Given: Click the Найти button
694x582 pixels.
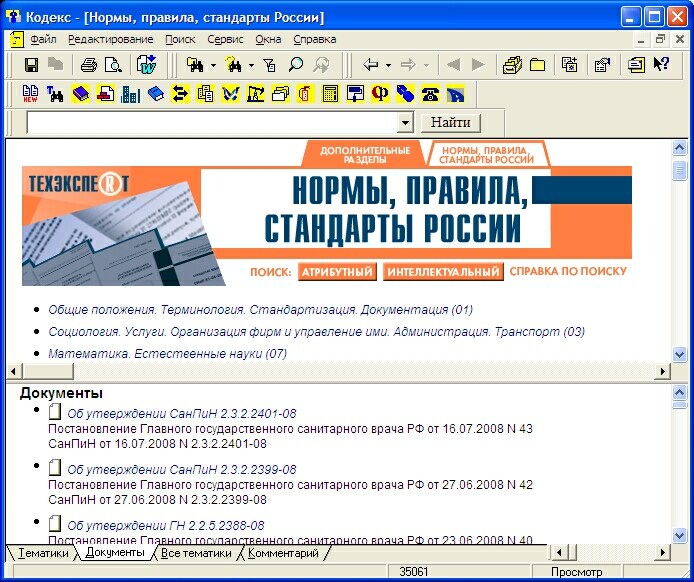Looking at the screenshot, I should [451, 122].
